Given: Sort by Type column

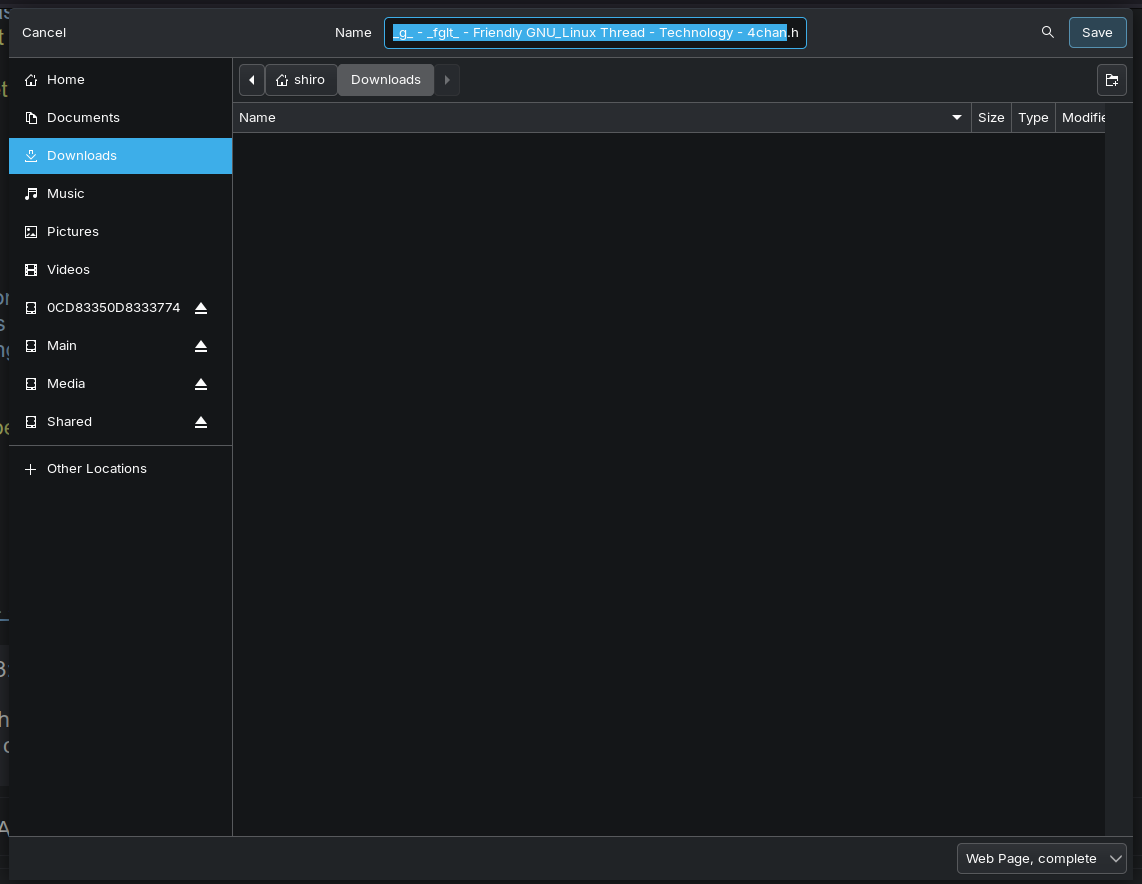Looking at the screenshot, I should click(1033, 118).
